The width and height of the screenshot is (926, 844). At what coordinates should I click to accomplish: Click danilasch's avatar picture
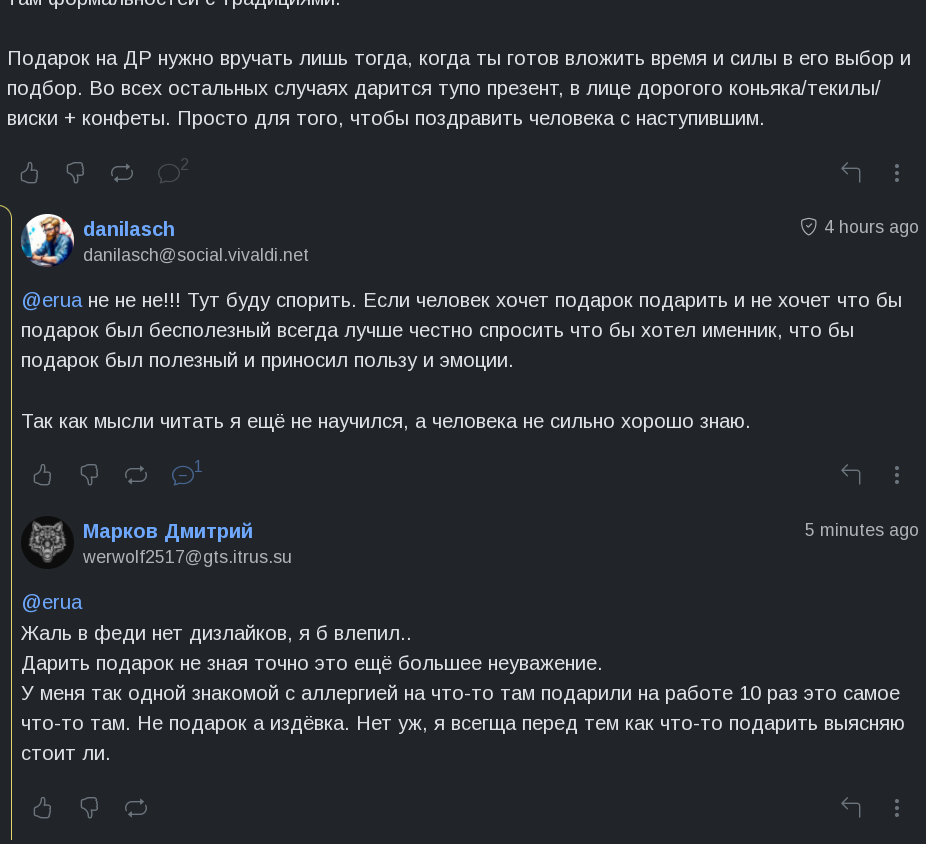48,241
